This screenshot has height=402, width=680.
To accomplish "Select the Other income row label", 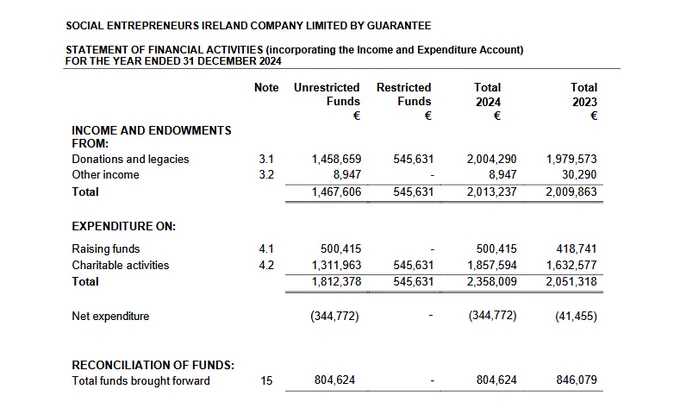I will (x=105, y=175).
